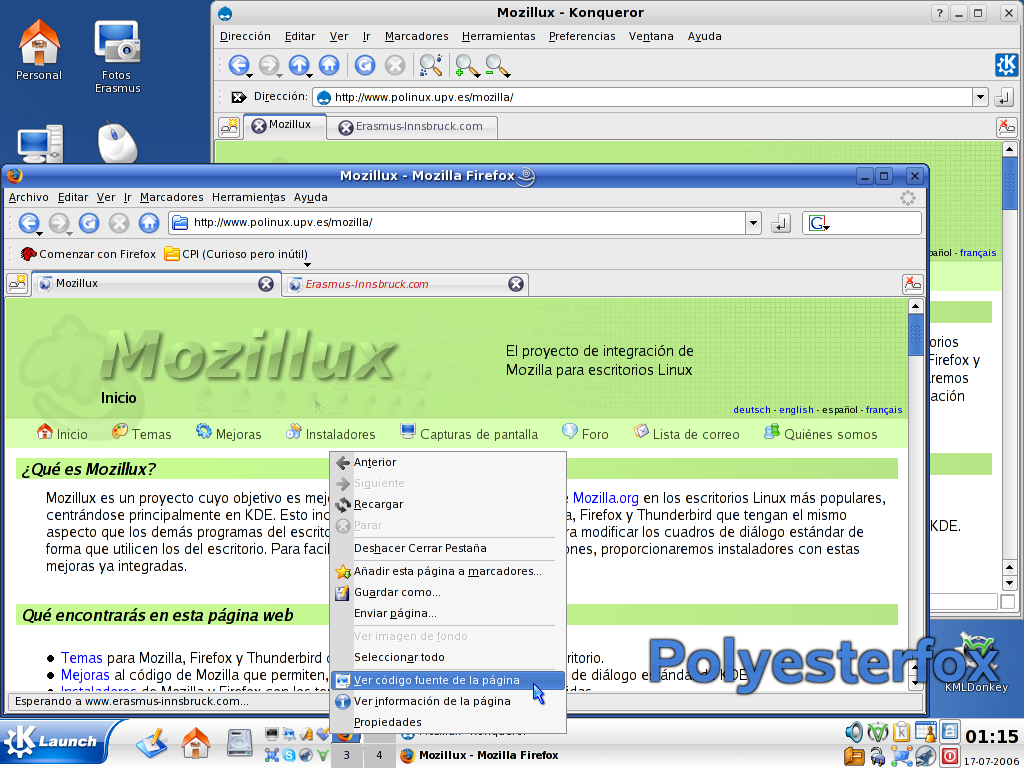Click Konqueror vertical scrollbar thumb
This screenshot has height=768, width=1024.
pyautogui.click(x=1010, y=183)
